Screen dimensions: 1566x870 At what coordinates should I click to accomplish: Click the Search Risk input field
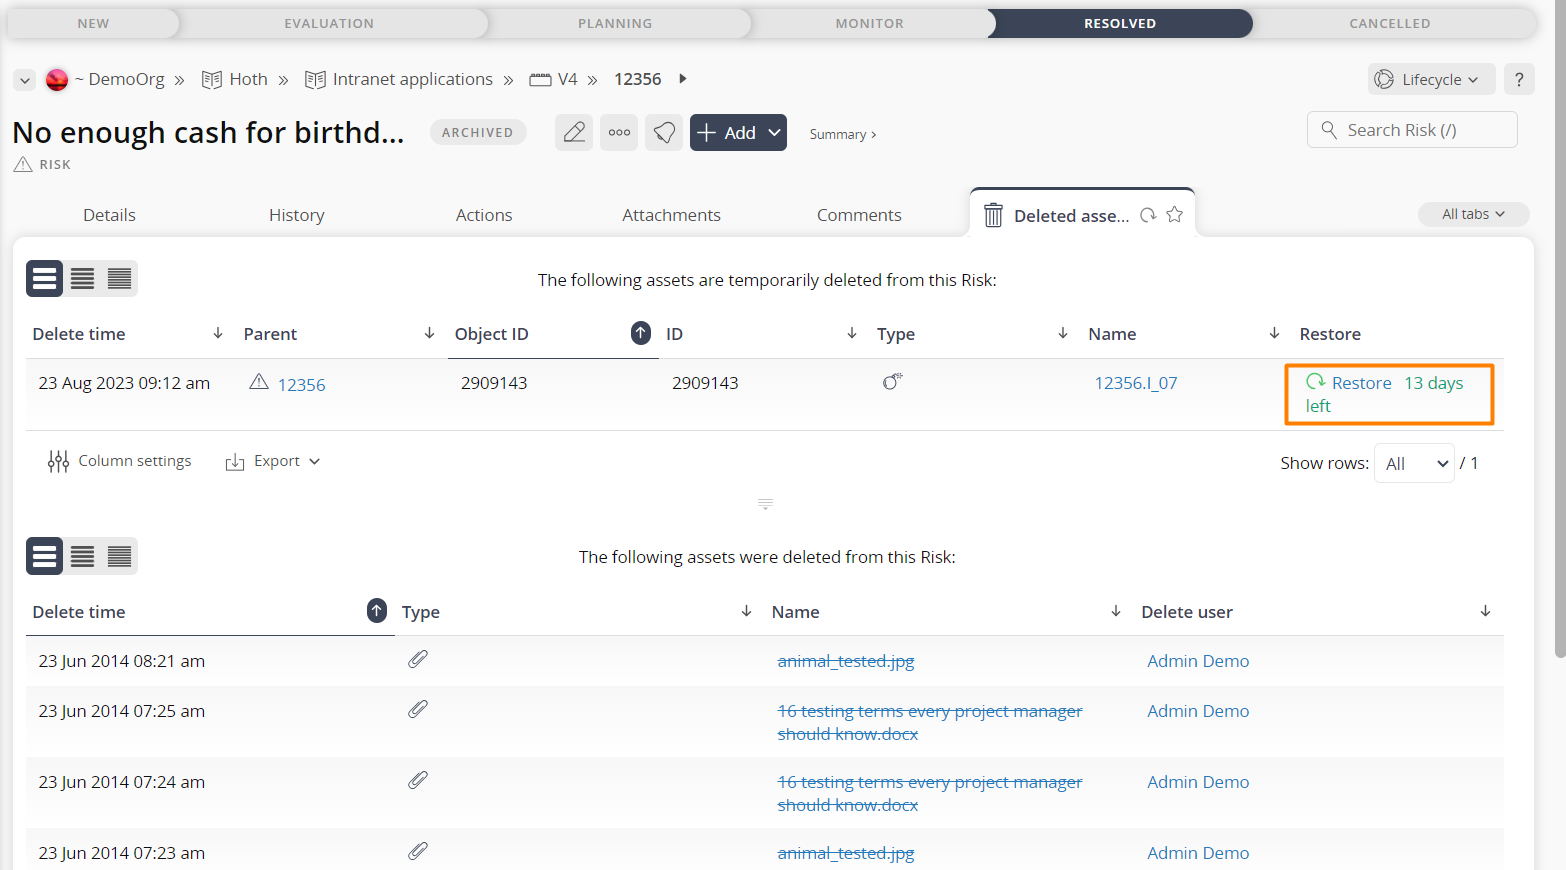point(1412,130)
